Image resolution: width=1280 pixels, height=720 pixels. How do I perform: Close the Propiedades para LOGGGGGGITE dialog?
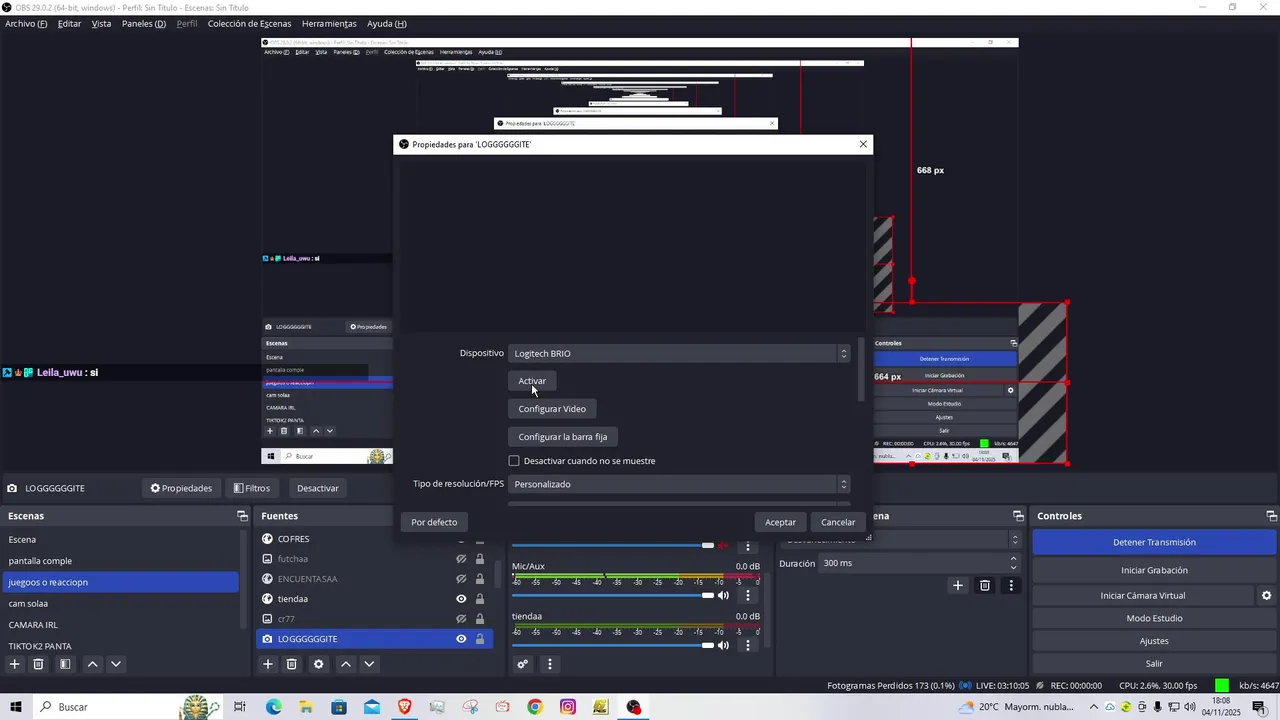pos(863,144)
